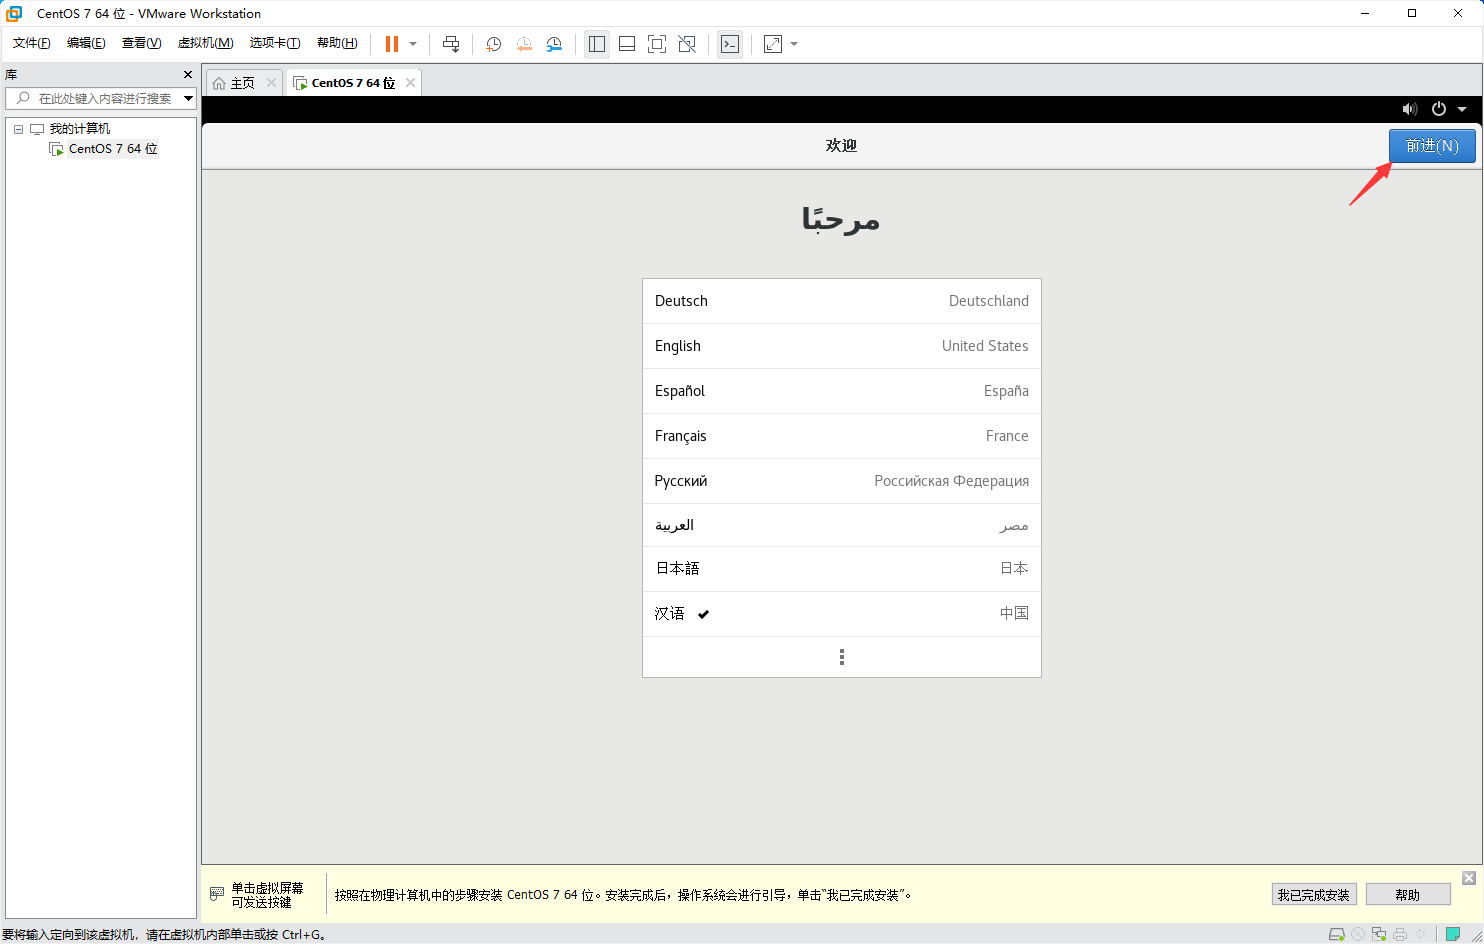Click the 帮助 button in install bar

tap(1408, 894)
